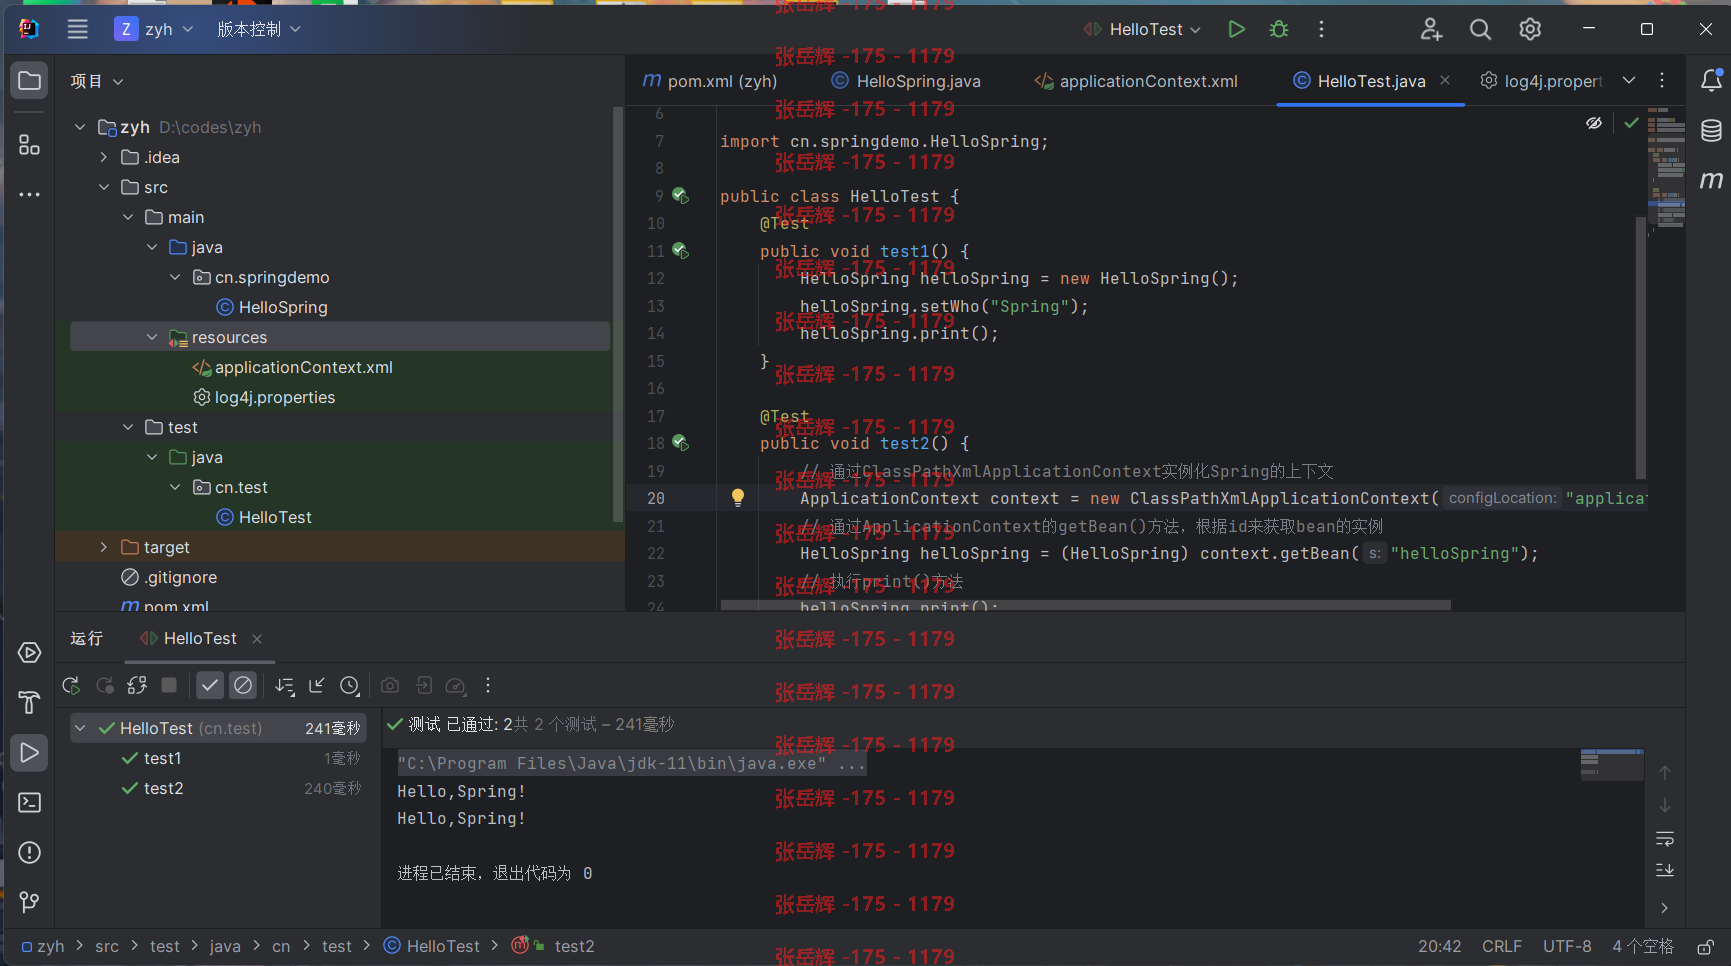Show hidden editor tabs chevron
Screen dimensions: 1731x966
[1629, 80]
